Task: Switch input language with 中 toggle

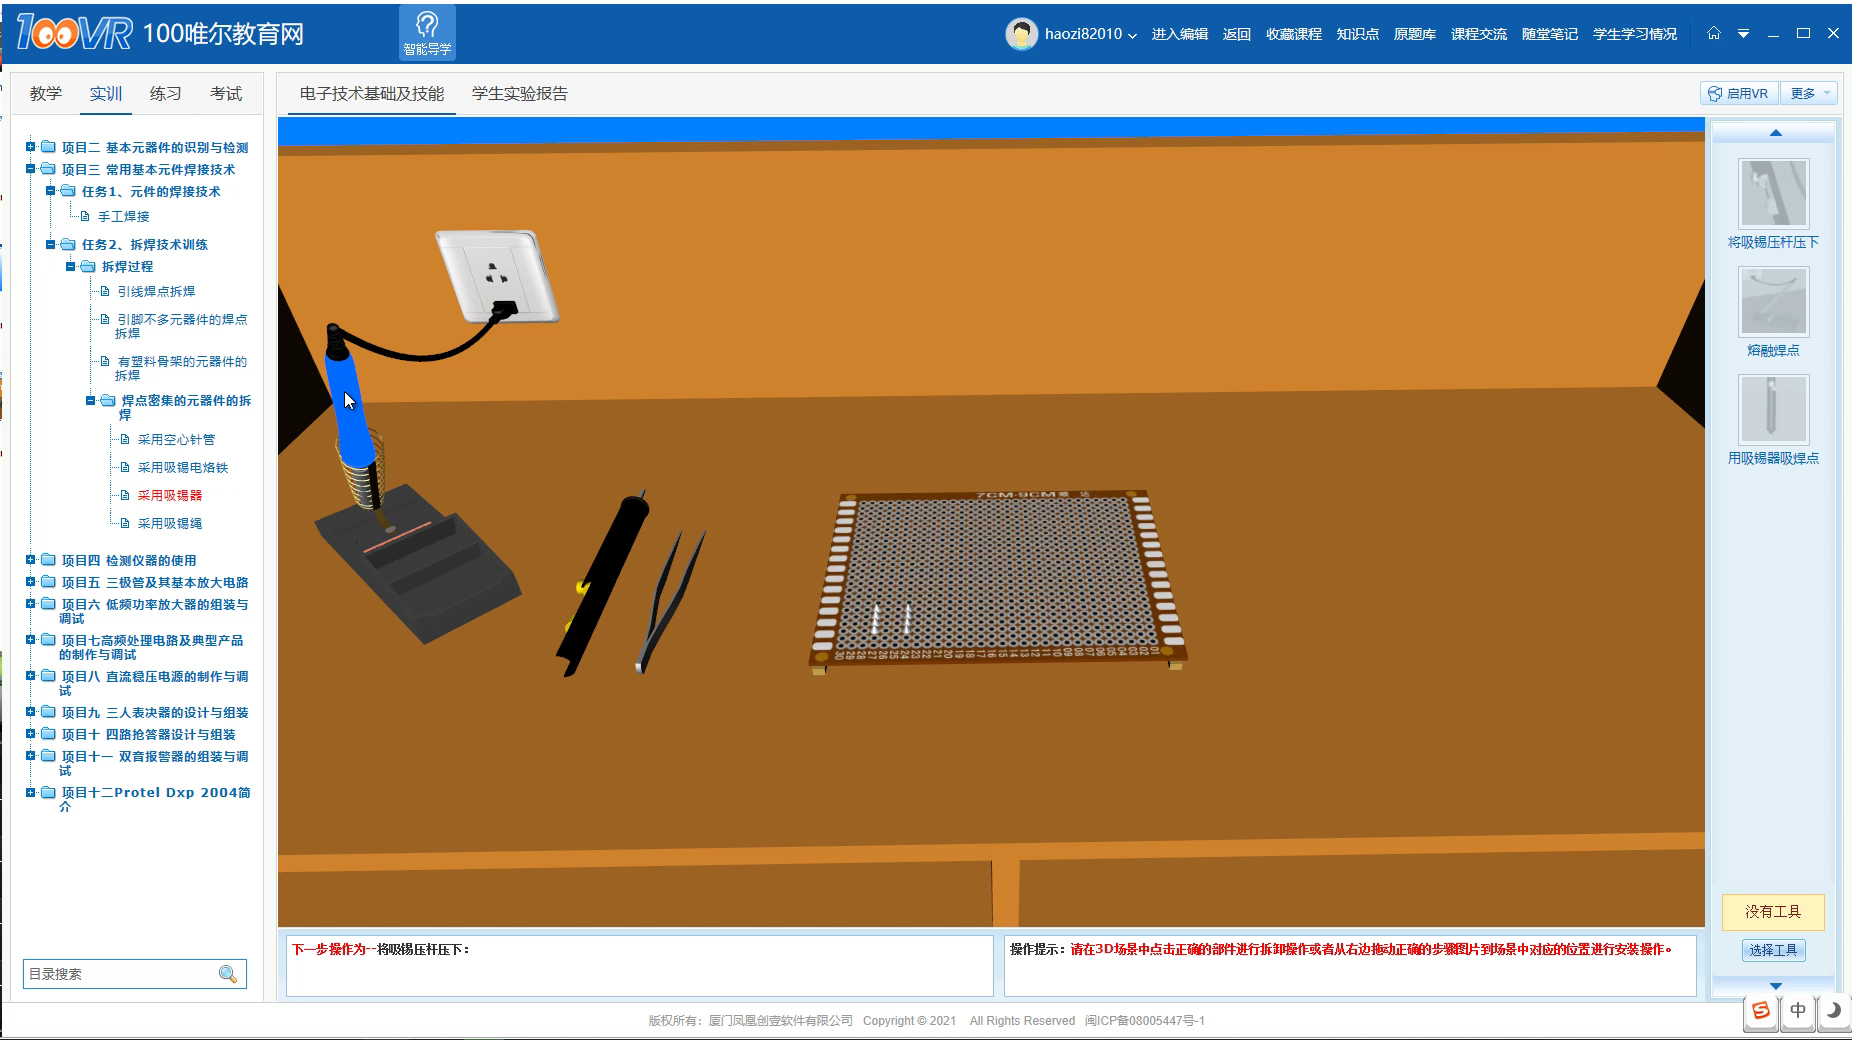Action: pos(1798,1011)
